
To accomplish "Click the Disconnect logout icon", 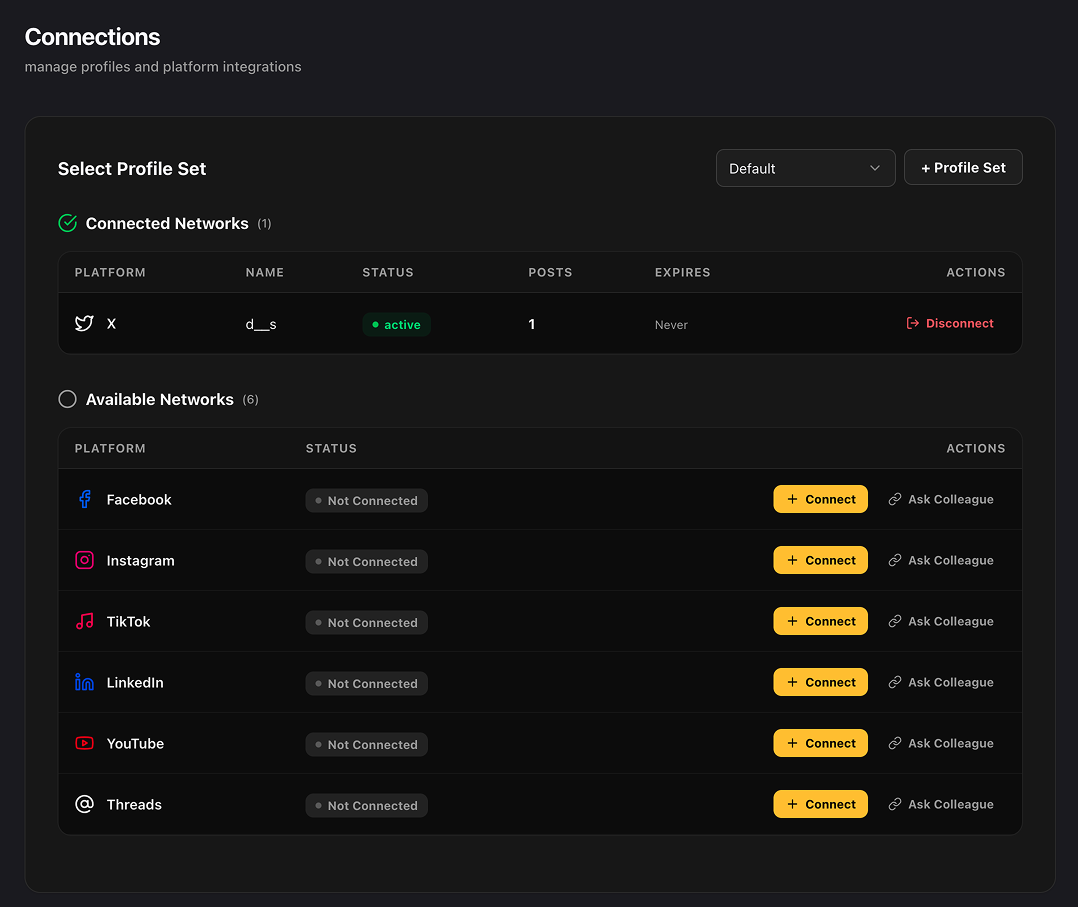I will tap(911, 323).
